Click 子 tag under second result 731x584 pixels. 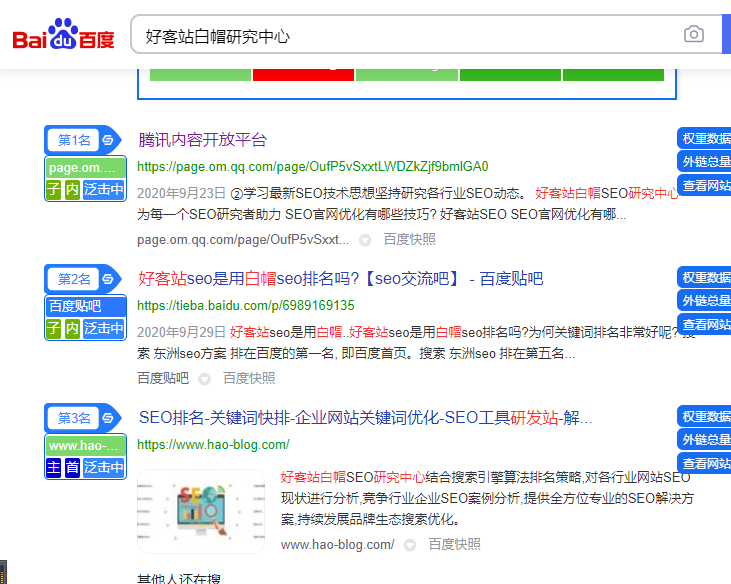54,329
